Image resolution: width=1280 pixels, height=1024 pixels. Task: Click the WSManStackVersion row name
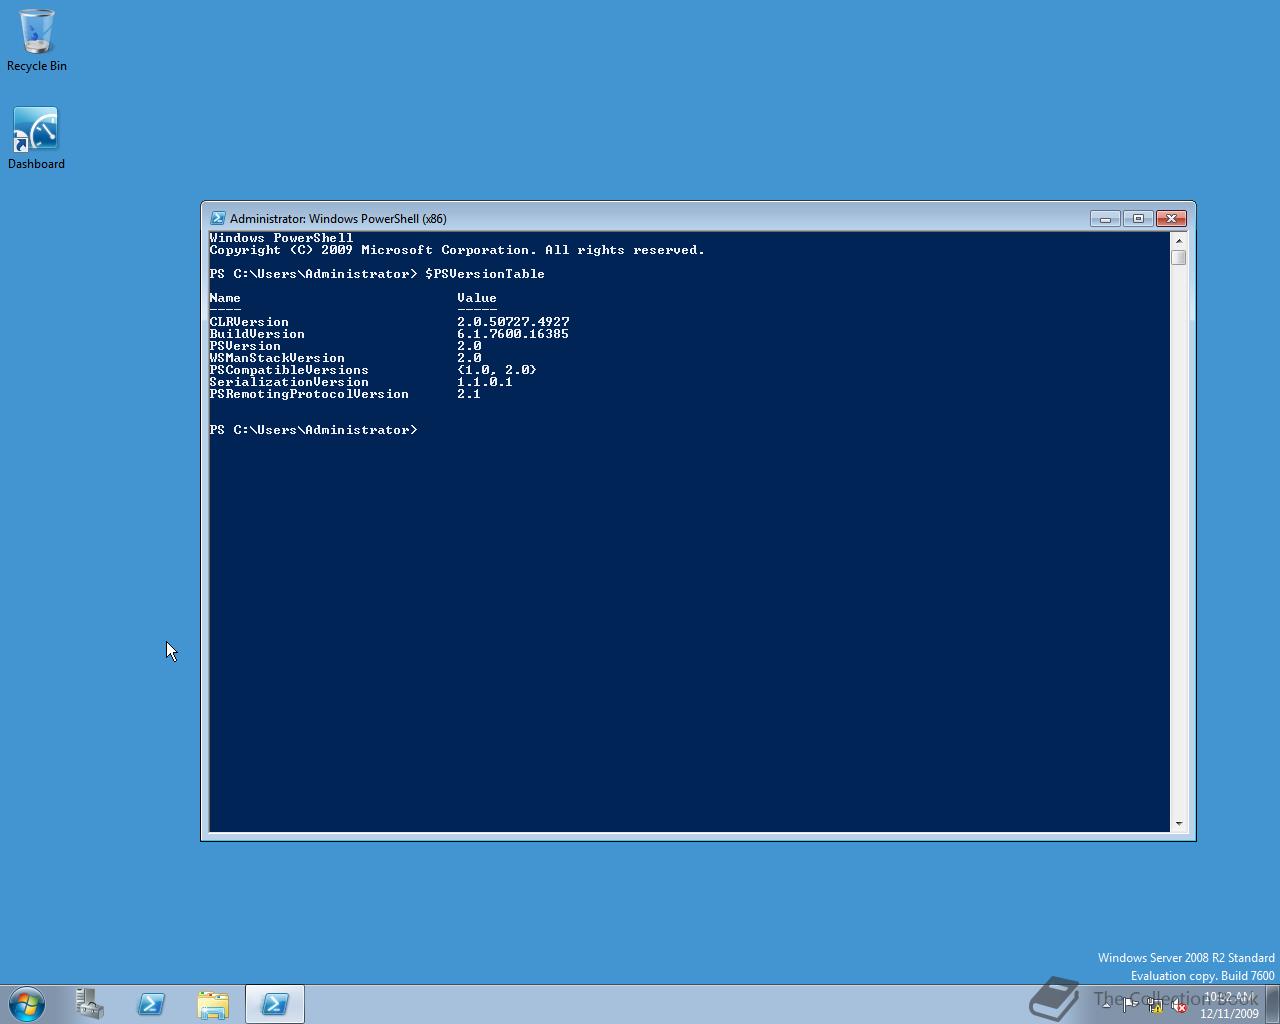click(277, 358)
